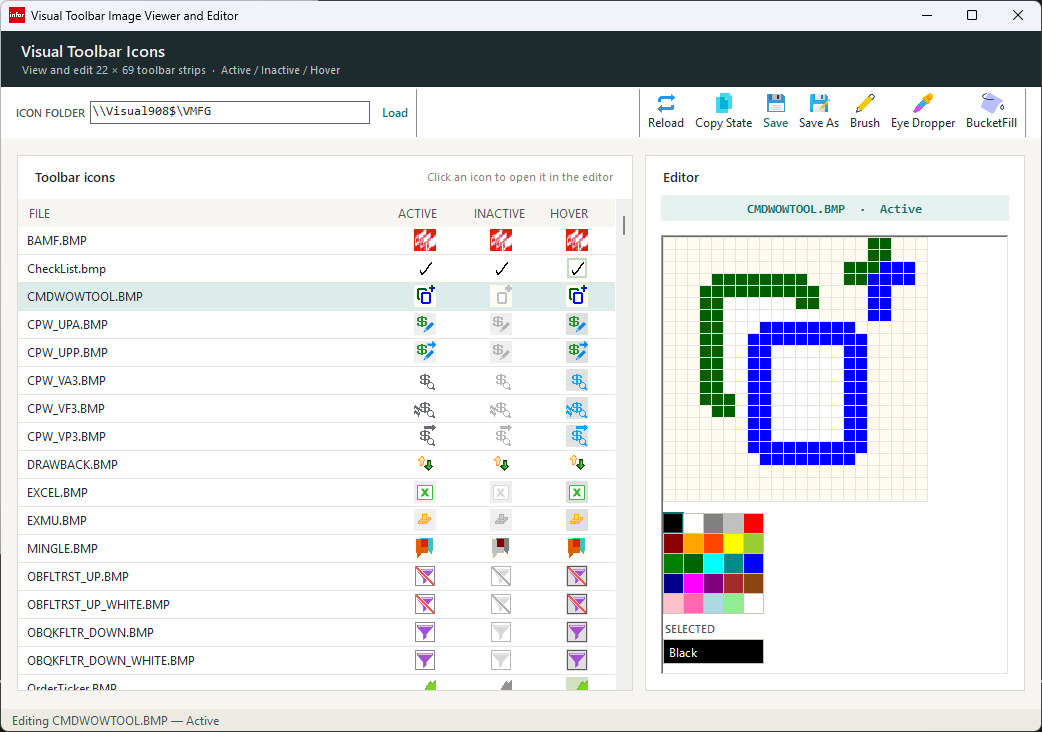
Task: Maximize the Visual Toolbar window
Action: point(972,15)
